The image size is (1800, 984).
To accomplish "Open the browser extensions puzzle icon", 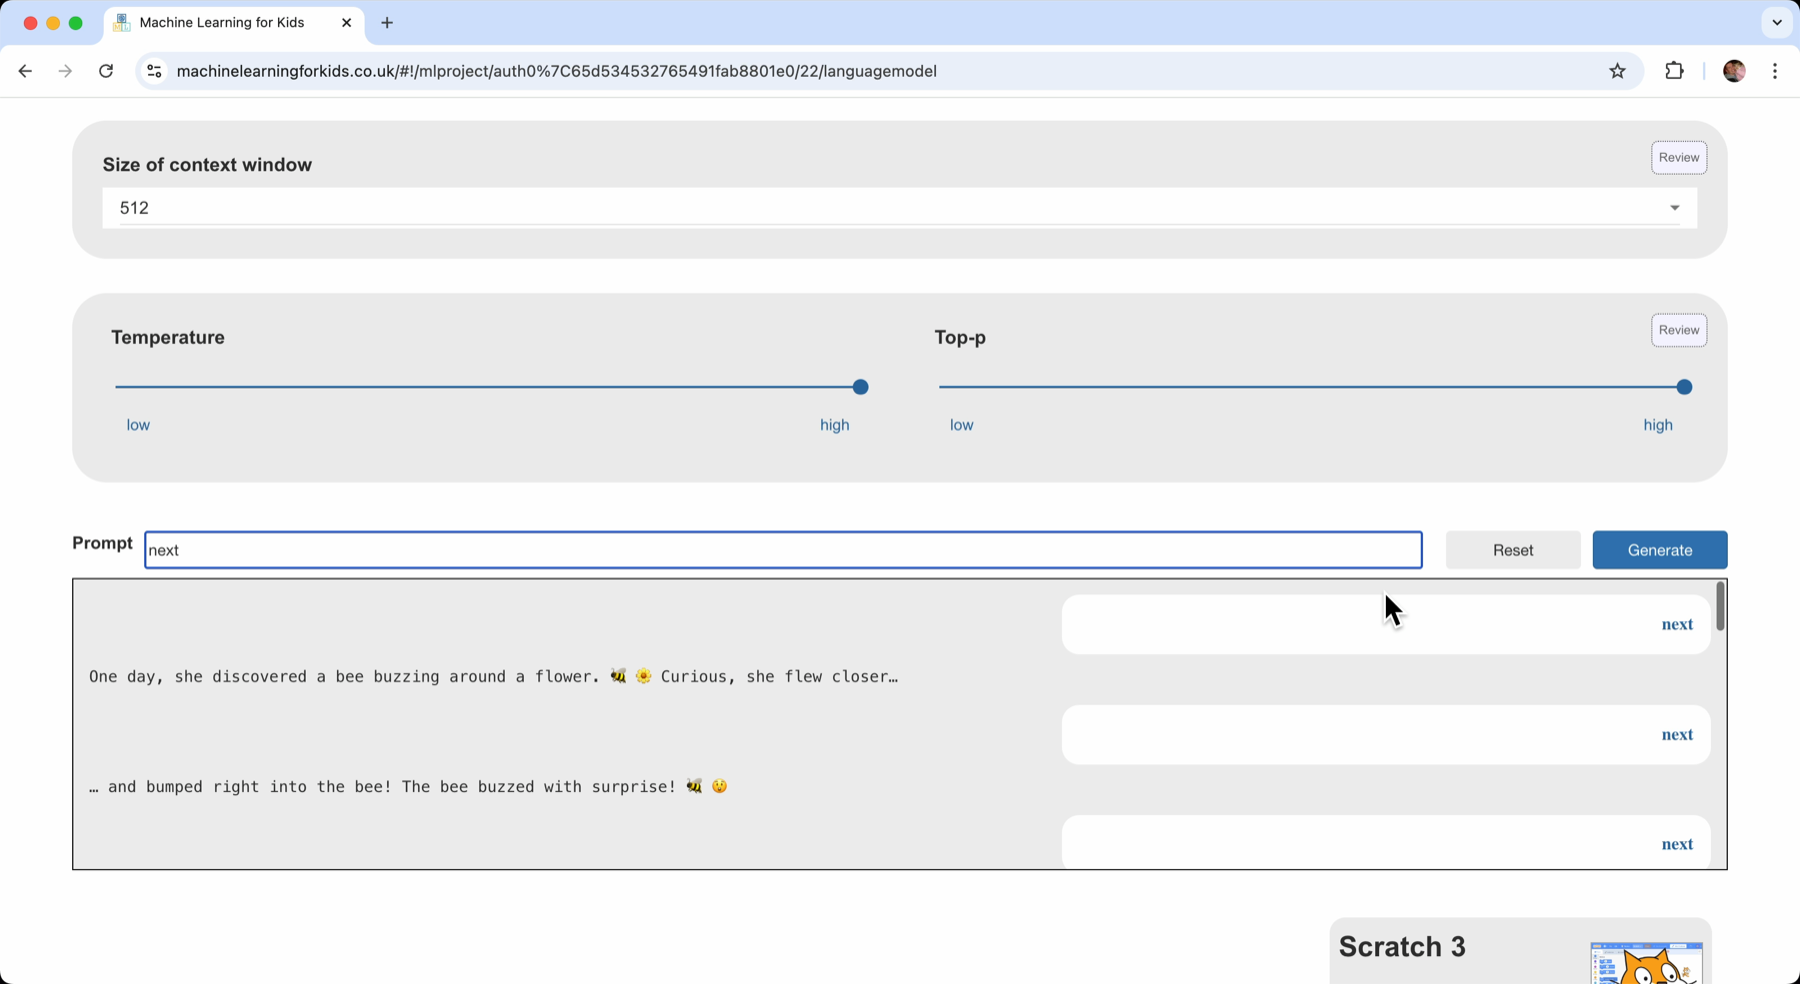I will click(x=1674, y=71).
